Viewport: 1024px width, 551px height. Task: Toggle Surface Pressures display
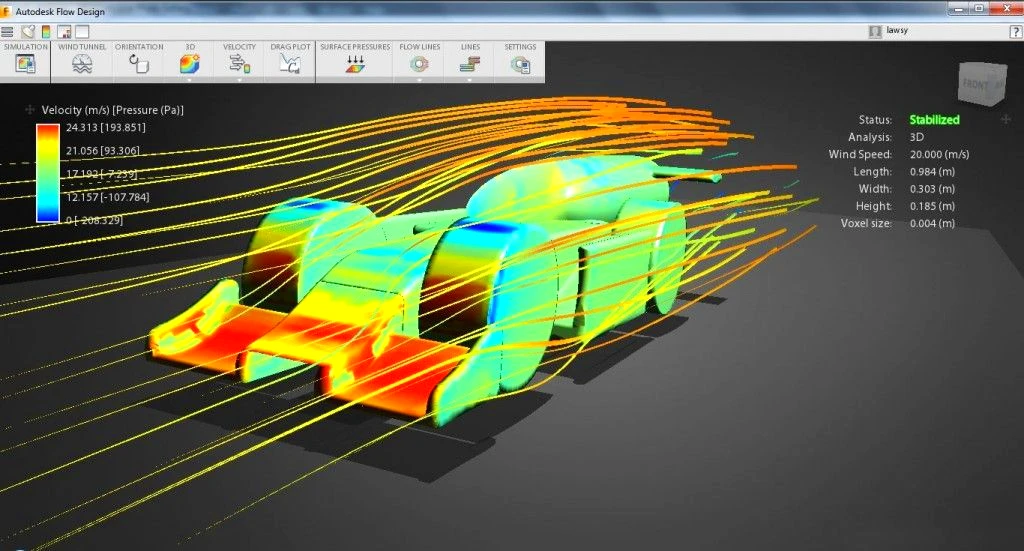click(x=355, y=60)
